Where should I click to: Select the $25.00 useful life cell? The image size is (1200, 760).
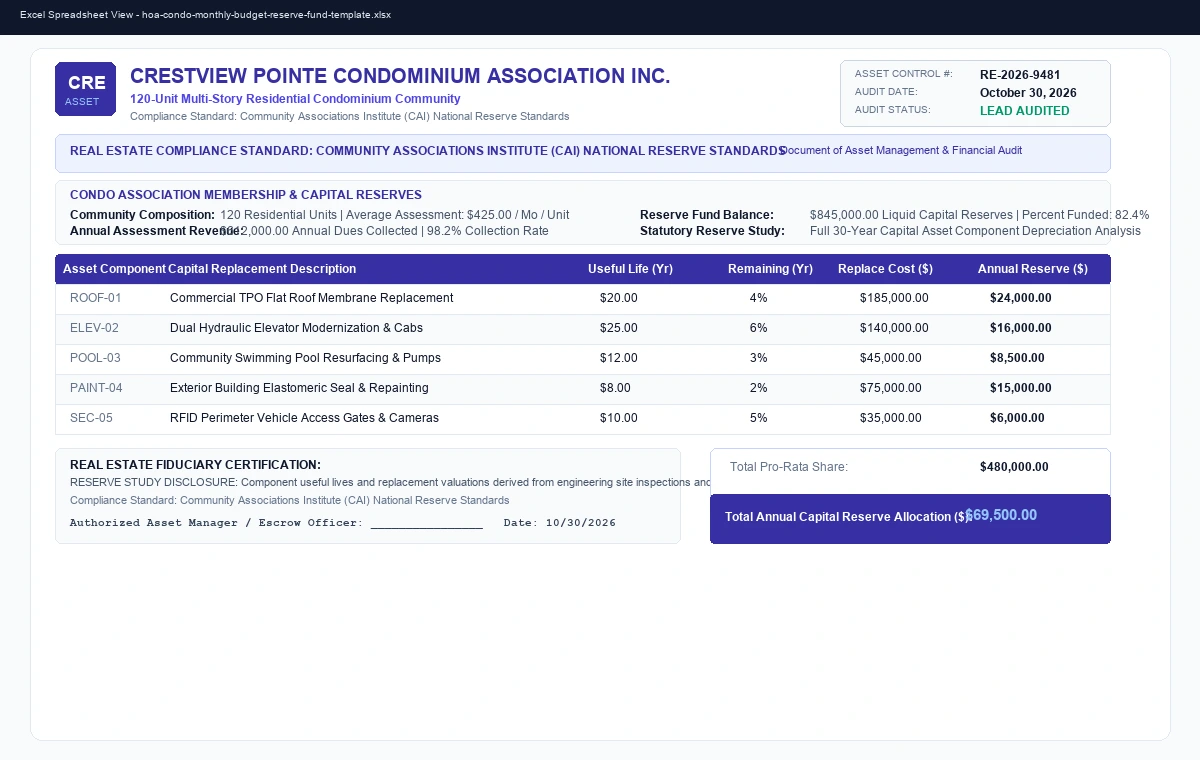(619, 328)
